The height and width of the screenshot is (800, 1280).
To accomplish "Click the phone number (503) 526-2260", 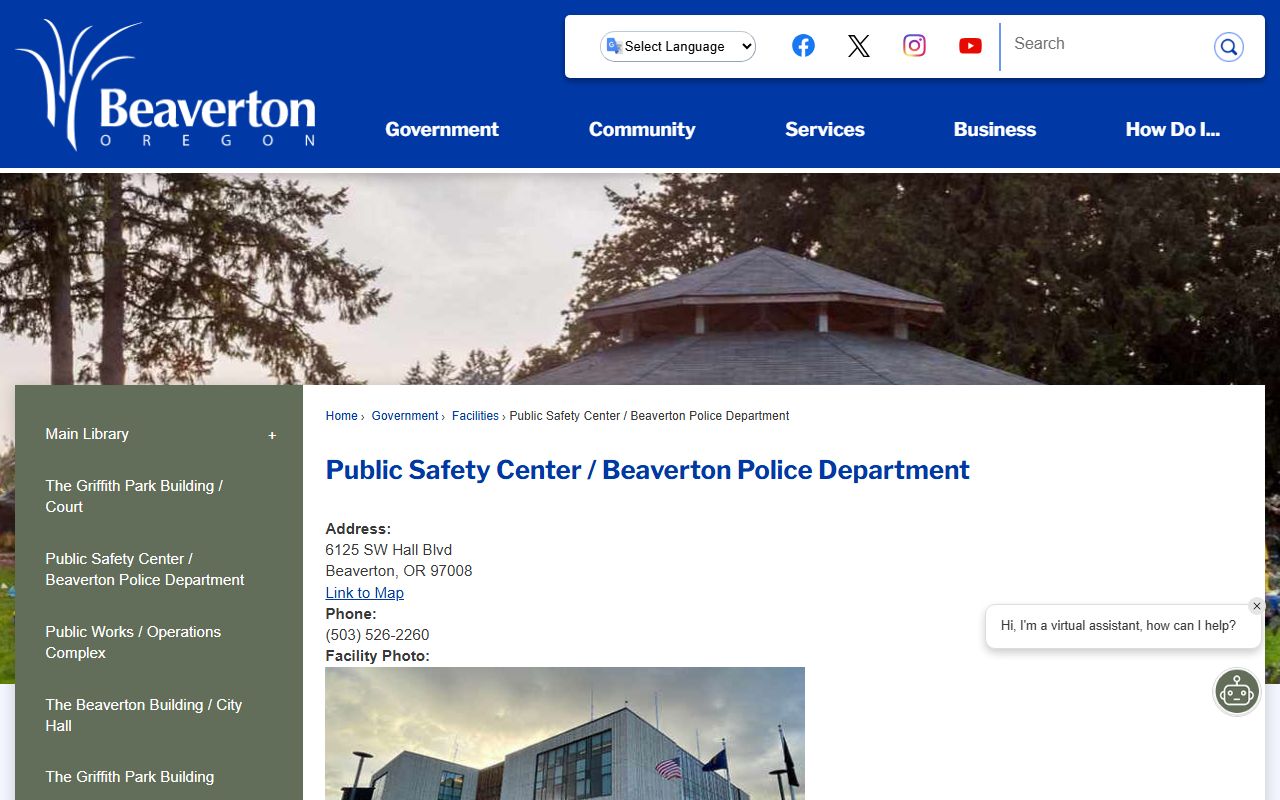I will [377, 635].
